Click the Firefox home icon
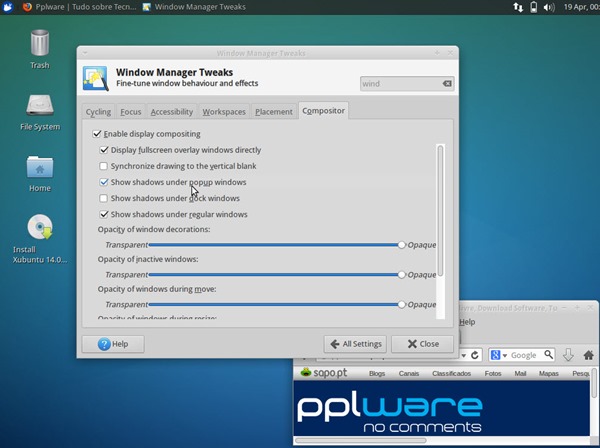Viewport: 600px width, 448px height. click(x=589, y=355)
